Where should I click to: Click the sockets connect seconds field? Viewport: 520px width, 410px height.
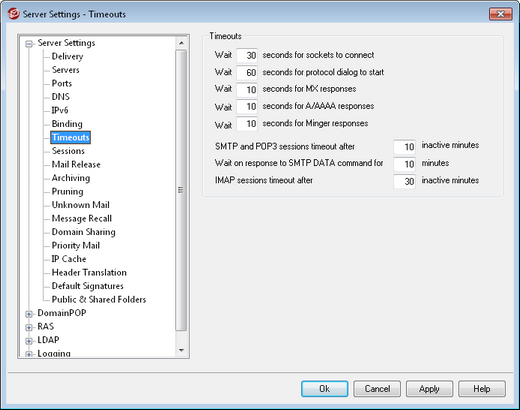point(247,55)
